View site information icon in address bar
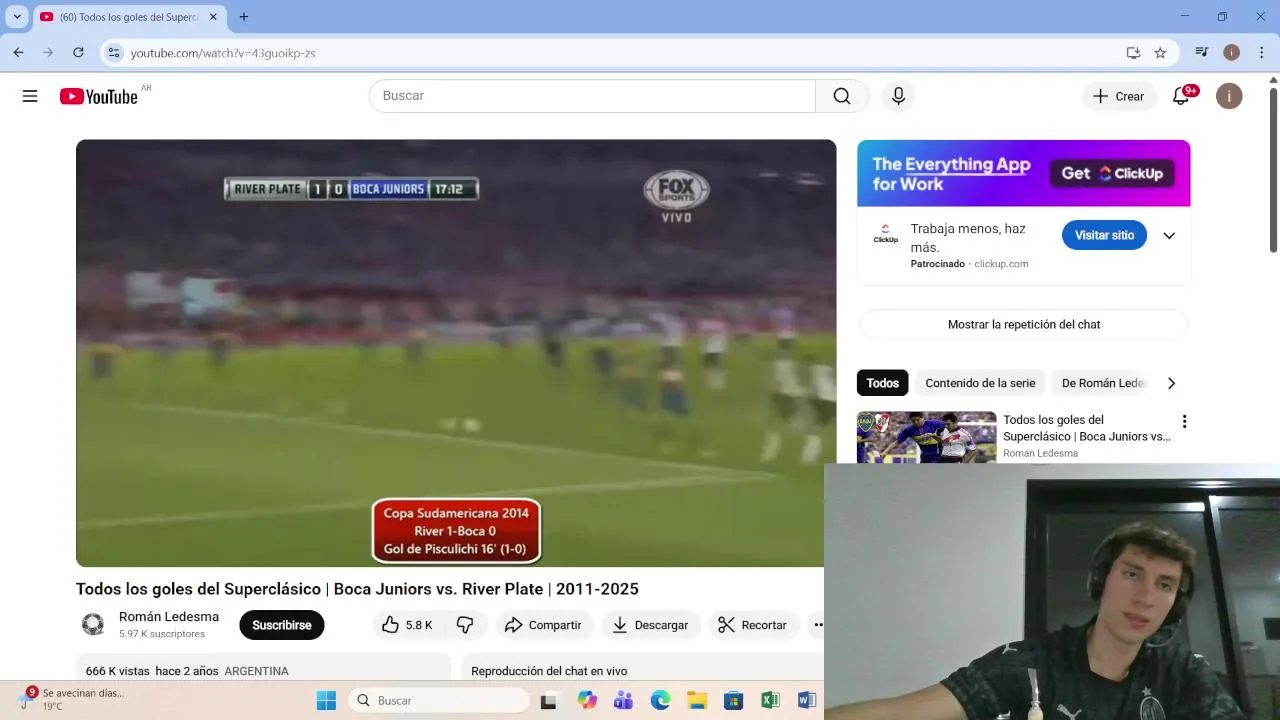 point(114,53)
